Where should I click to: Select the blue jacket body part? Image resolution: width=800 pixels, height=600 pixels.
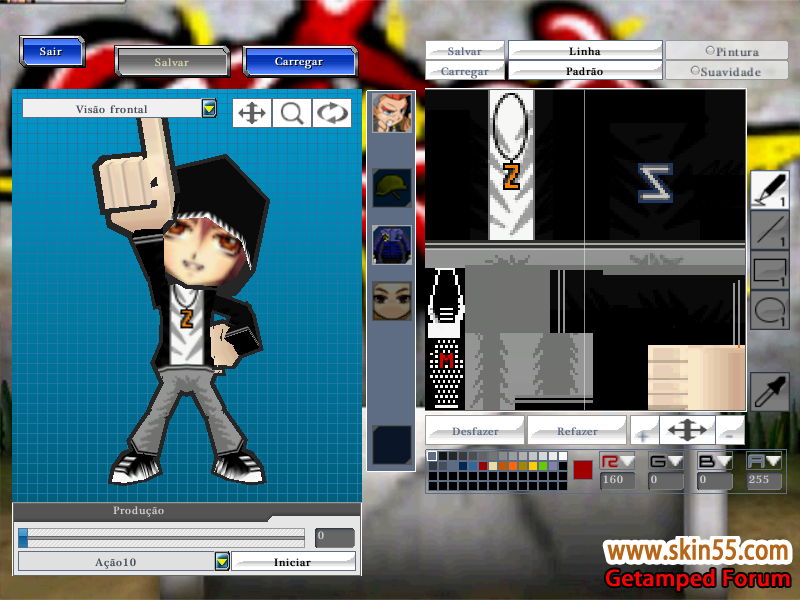click(392, 245)
